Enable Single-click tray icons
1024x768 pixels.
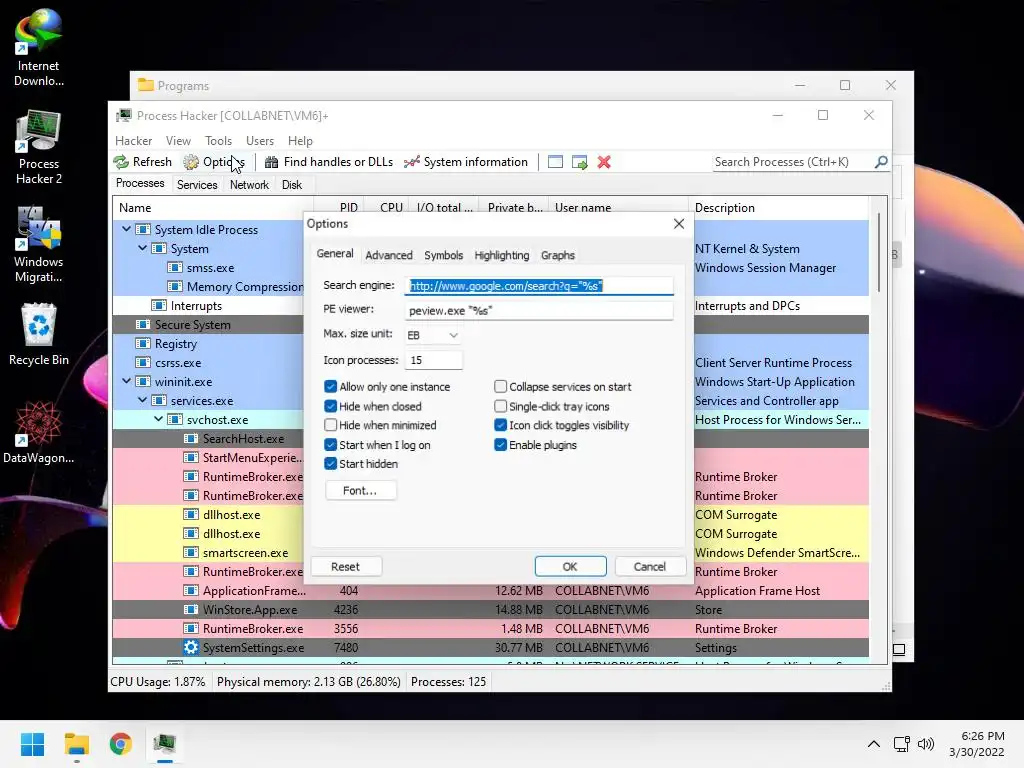click(500, 406)
